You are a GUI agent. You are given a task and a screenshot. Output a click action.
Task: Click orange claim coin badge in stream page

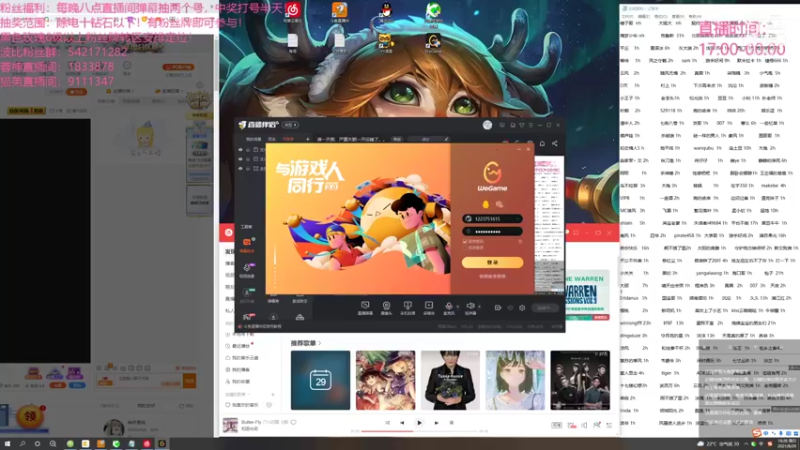pyautogui.click(x=30, y=417)
